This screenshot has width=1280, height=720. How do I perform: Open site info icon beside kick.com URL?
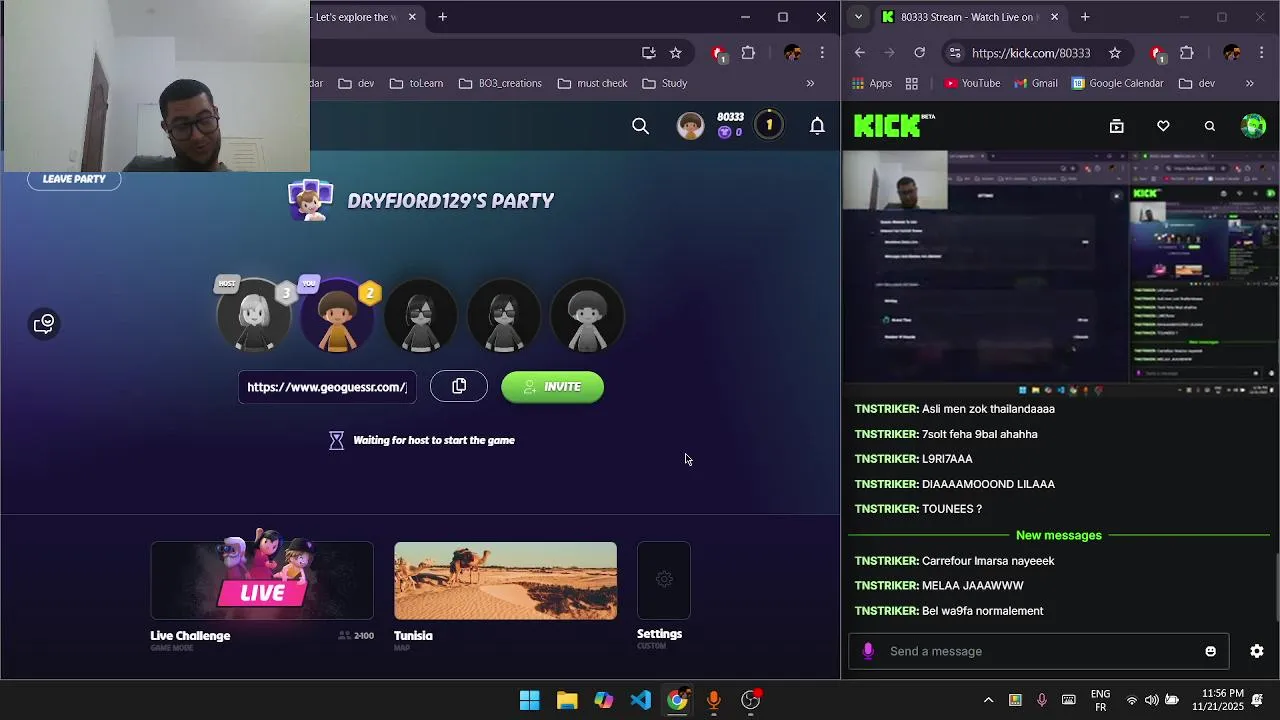(955, 53)
